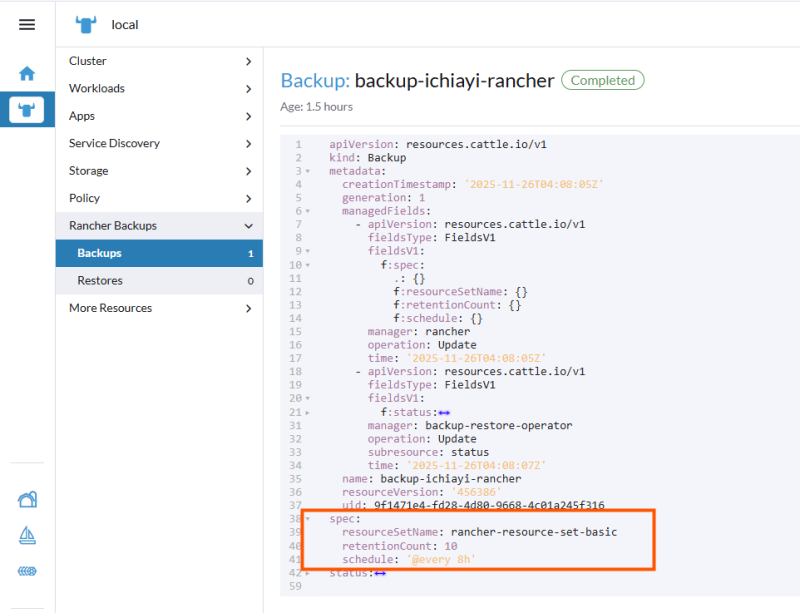
Task: Select the Backups menu item
Action: coord(159,253)
